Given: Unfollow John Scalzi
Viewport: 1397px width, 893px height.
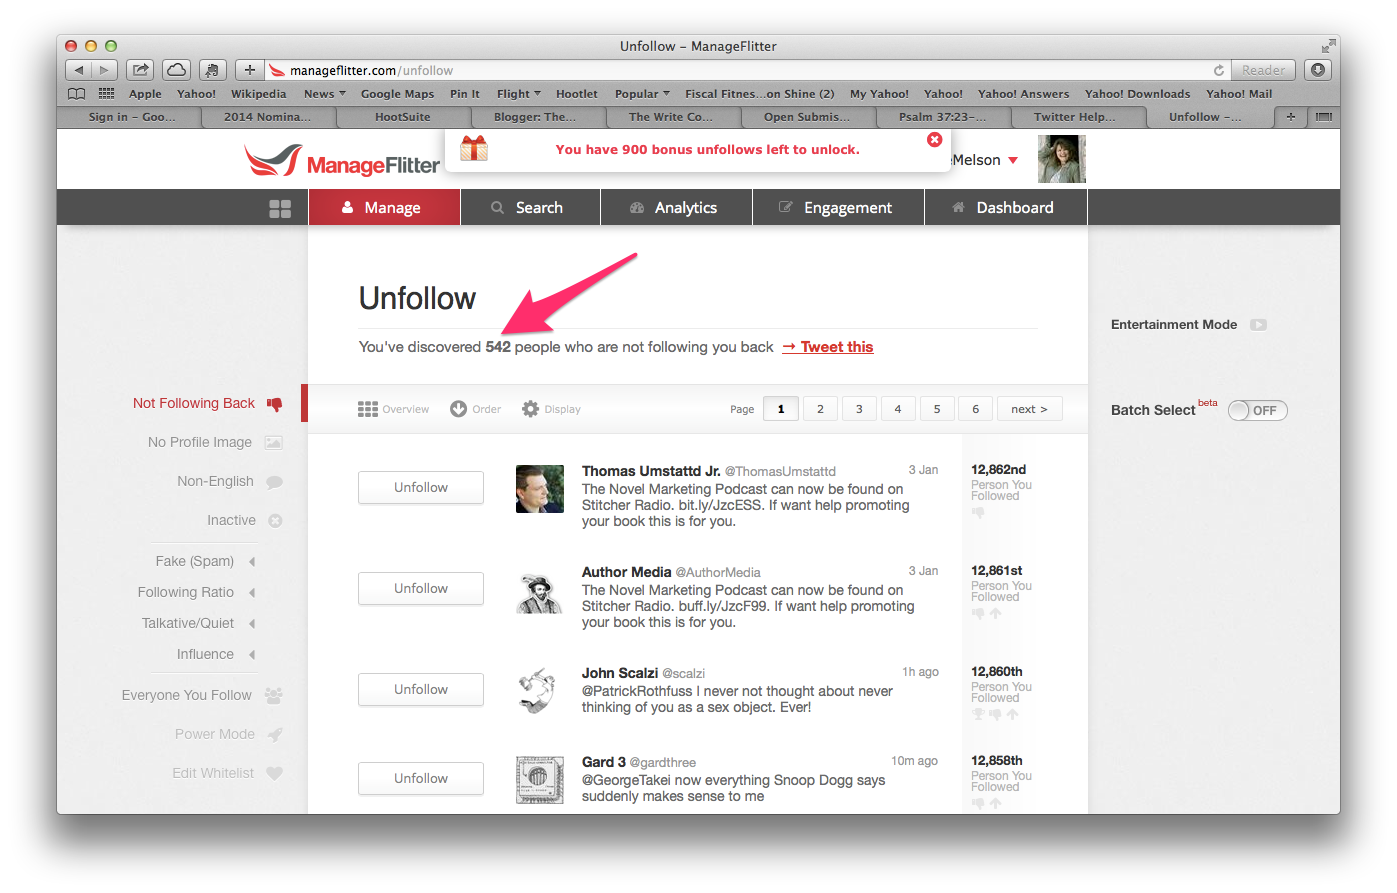Looking at the screenshot, I should tap(421, 689).
